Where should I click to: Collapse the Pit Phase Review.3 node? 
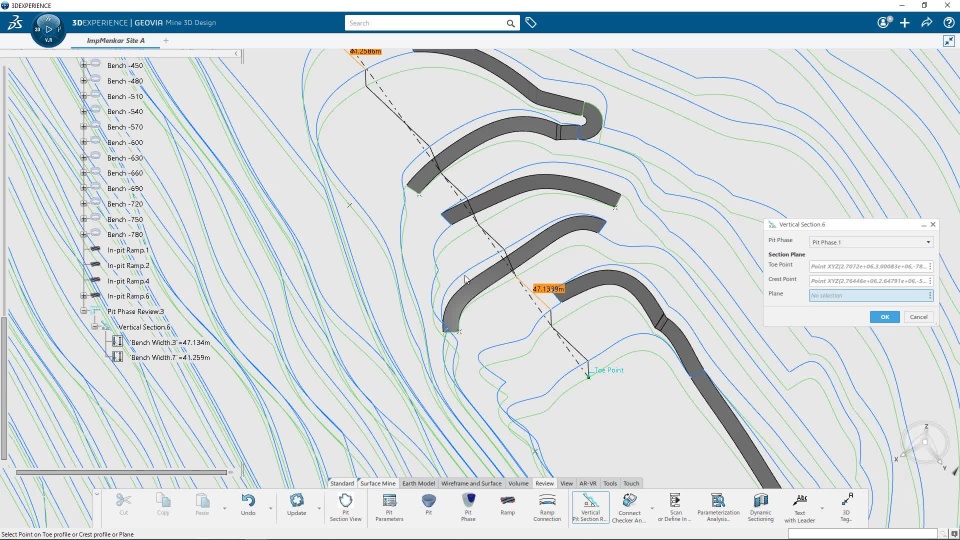84,311
